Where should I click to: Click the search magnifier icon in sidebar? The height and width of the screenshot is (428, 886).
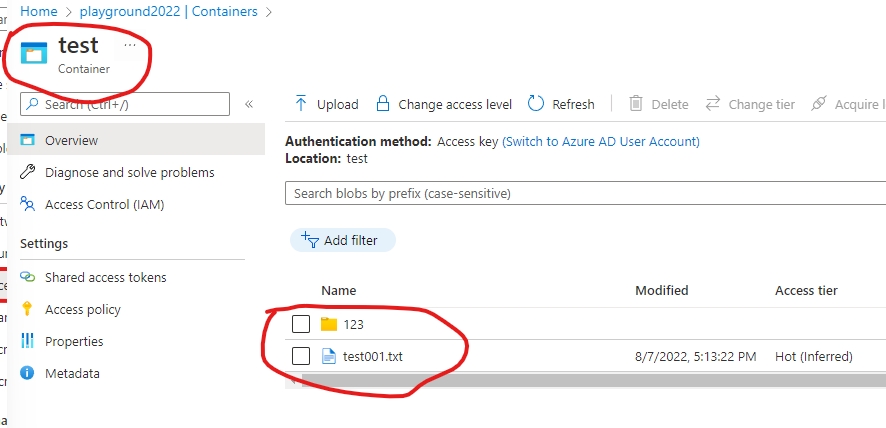33,104
